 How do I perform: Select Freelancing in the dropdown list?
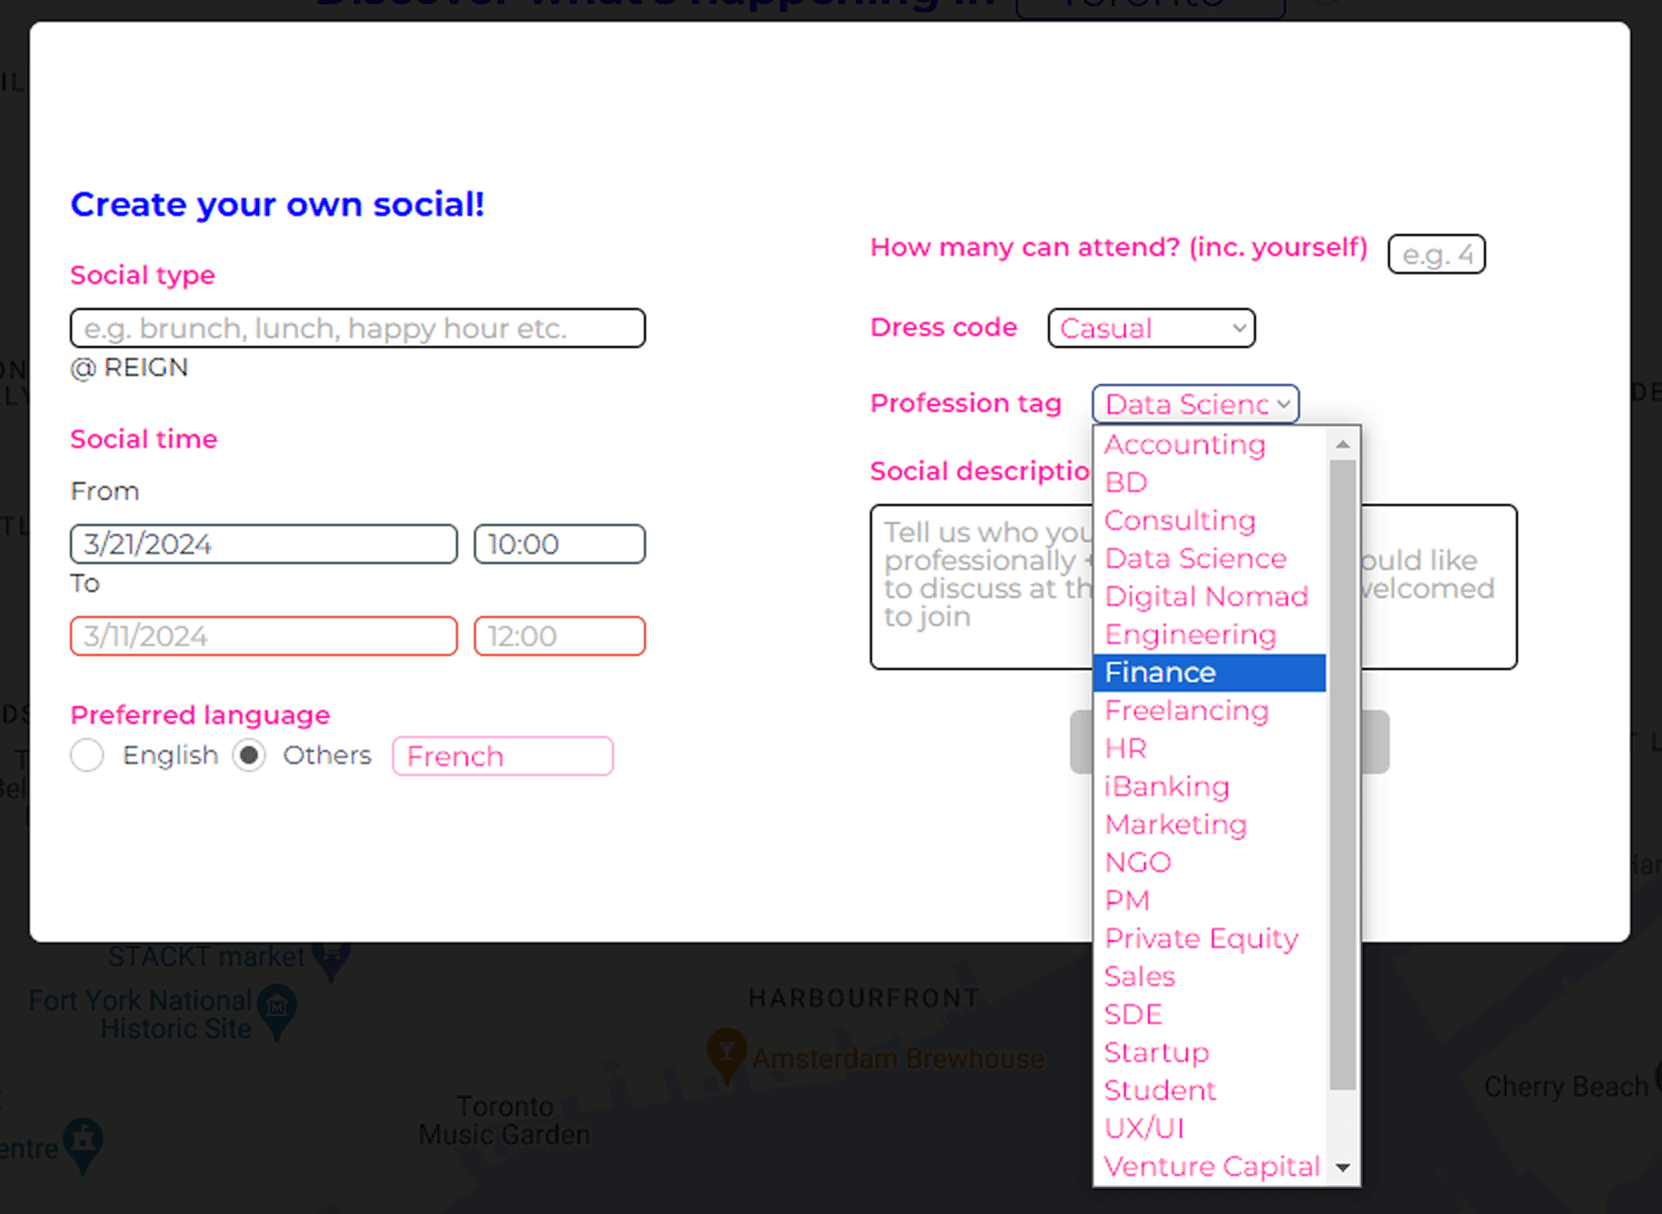tap(1210, 710)
